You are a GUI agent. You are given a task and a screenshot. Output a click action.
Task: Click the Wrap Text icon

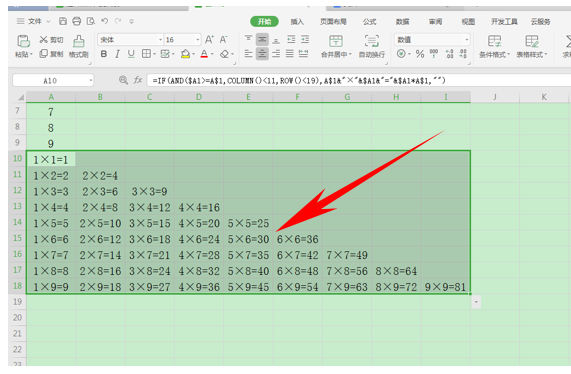pyautogui.click(x=371, y=41)
